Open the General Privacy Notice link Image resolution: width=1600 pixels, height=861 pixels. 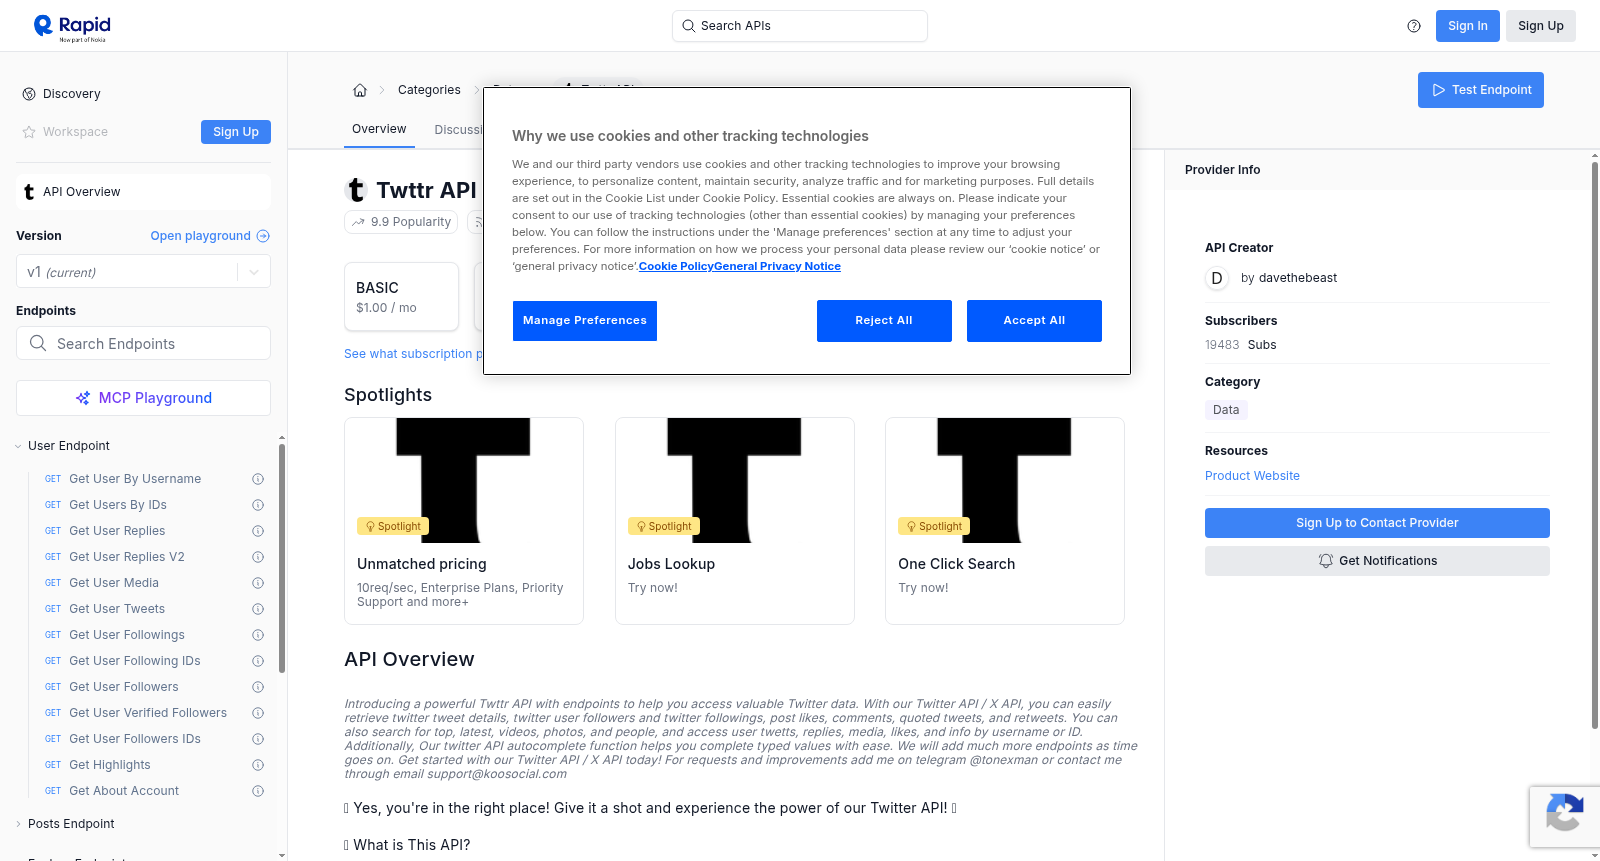(778, 266)
